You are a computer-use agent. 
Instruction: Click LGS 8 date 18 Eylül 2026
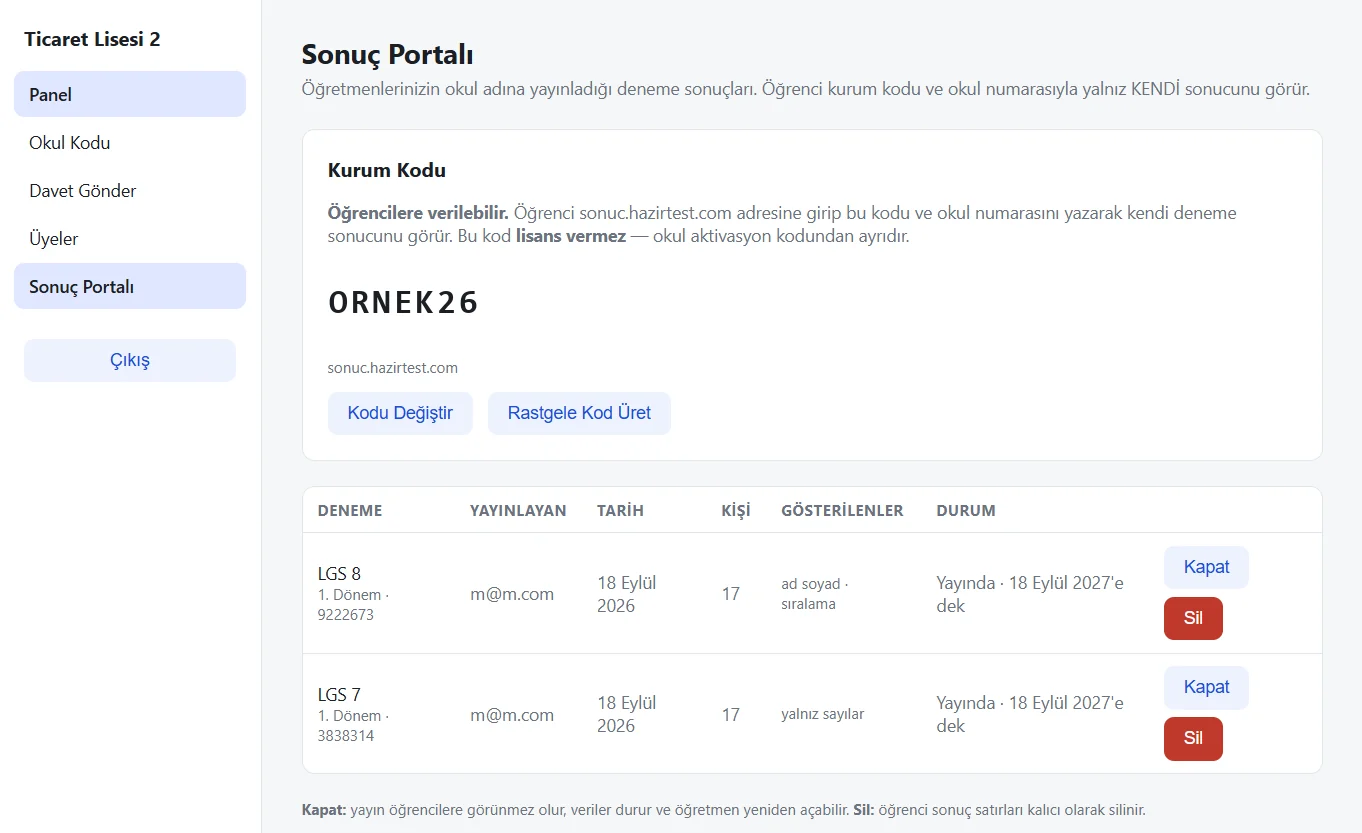tap(627, 594)
